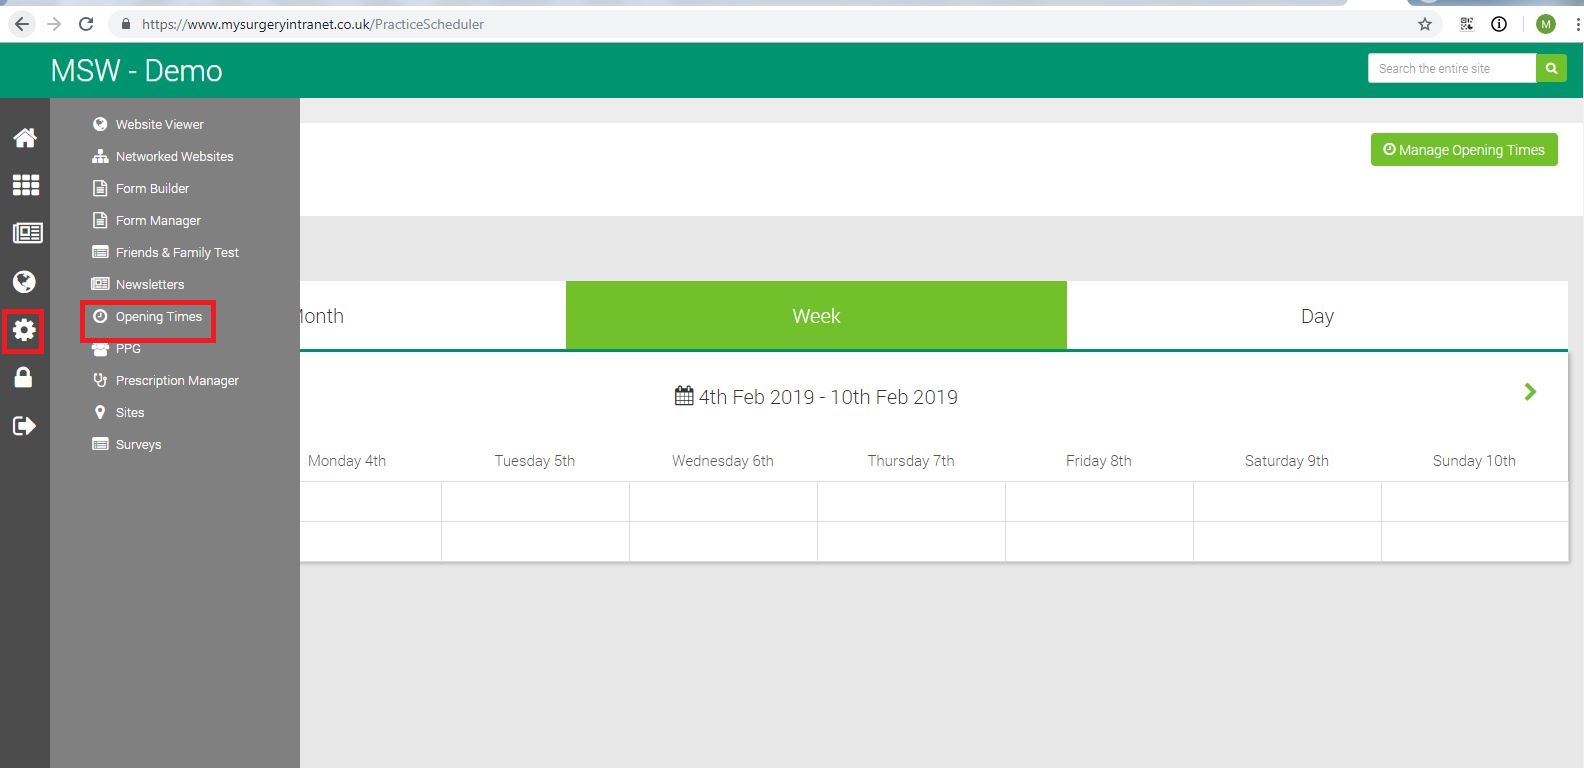Image resolution: width=1584 pixels, height=768 pixels.
Task: Click the calendar icon beside the date range
Action: click(x=684, y=396)
